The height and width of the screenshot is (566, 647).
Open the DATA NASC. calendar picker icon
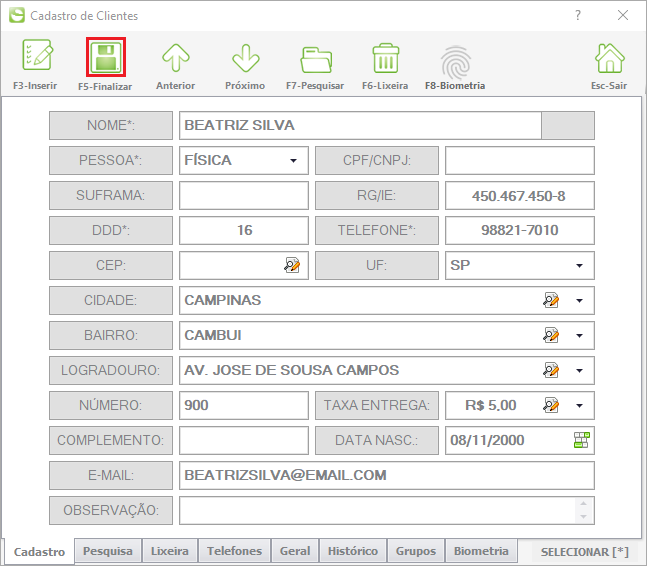(582, 440)
